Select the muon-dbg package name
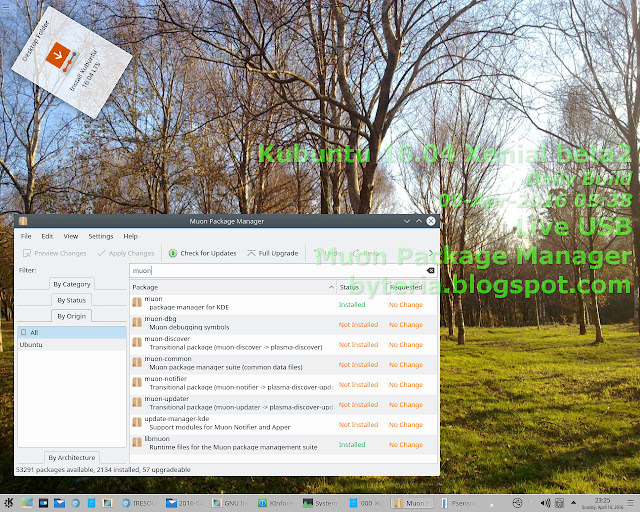The image size is (640, 512). click(160, 318)
